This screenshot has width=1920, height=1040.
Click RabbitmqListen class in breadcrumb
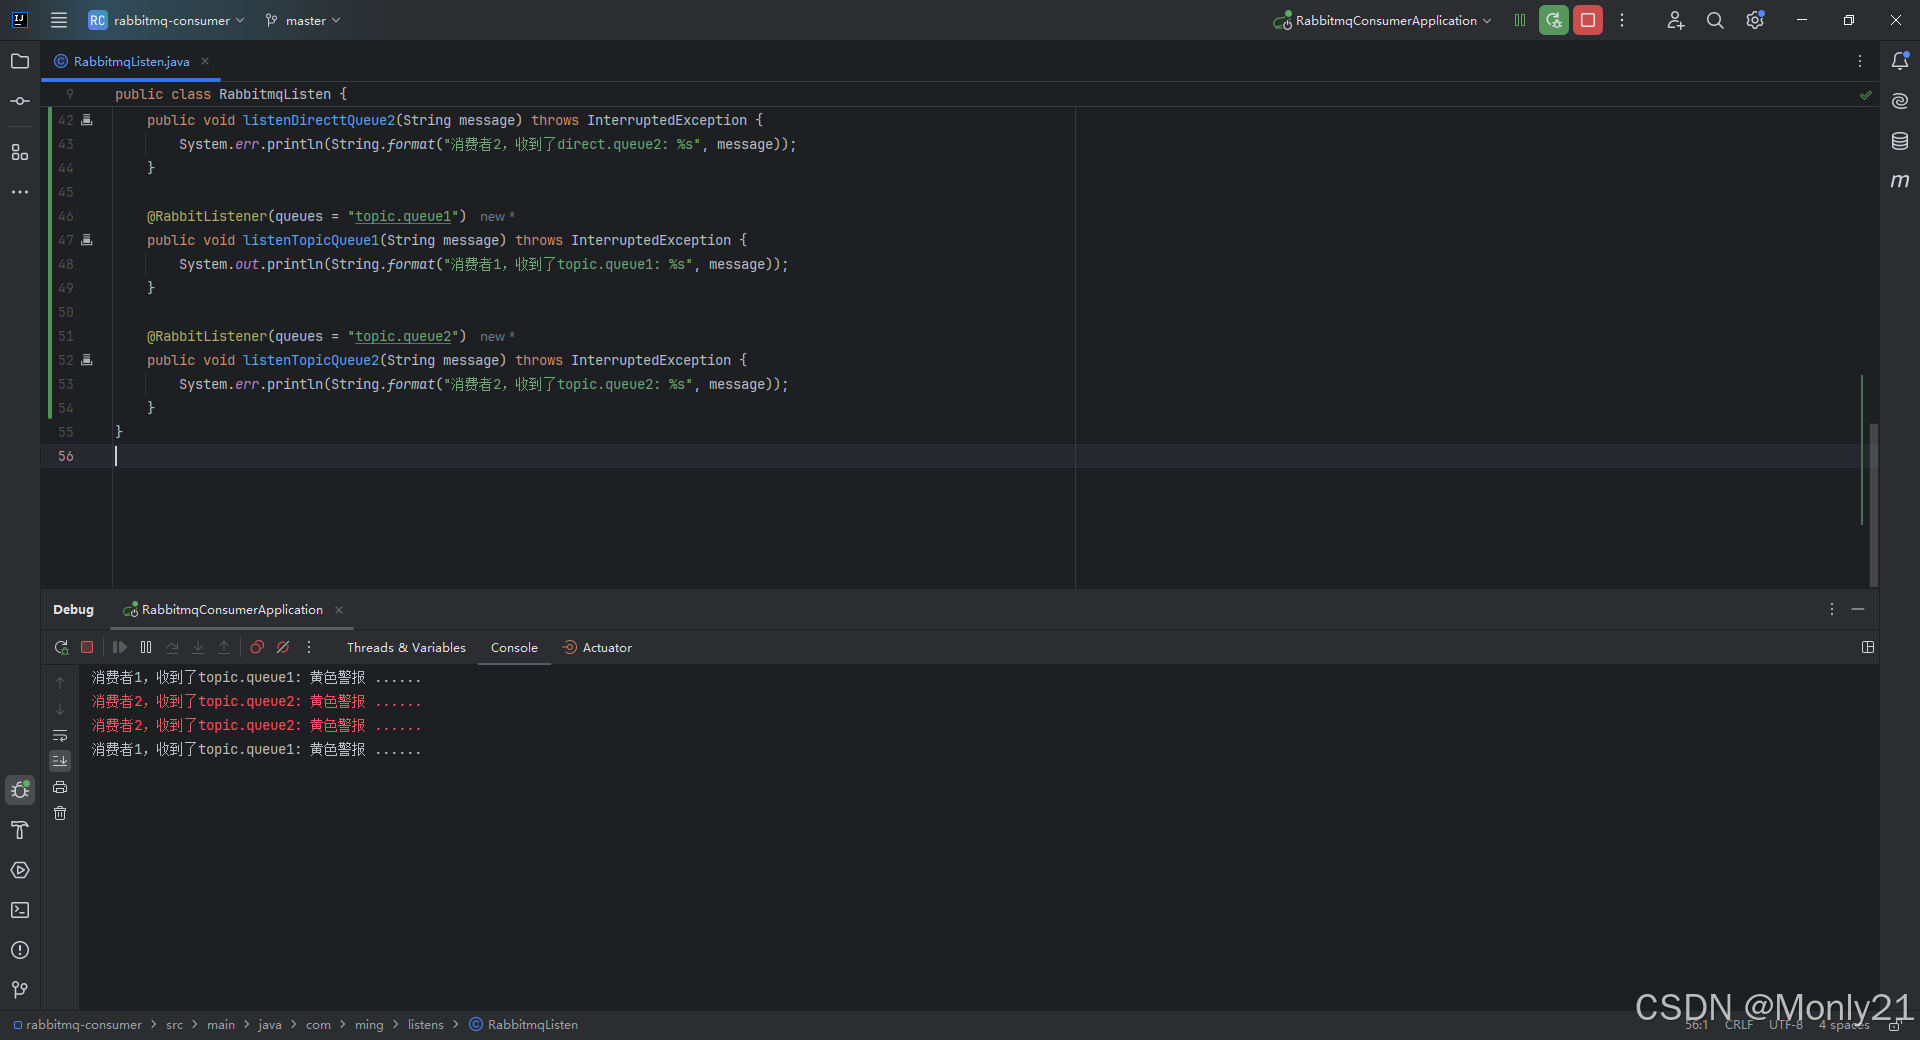[524, 1025]
